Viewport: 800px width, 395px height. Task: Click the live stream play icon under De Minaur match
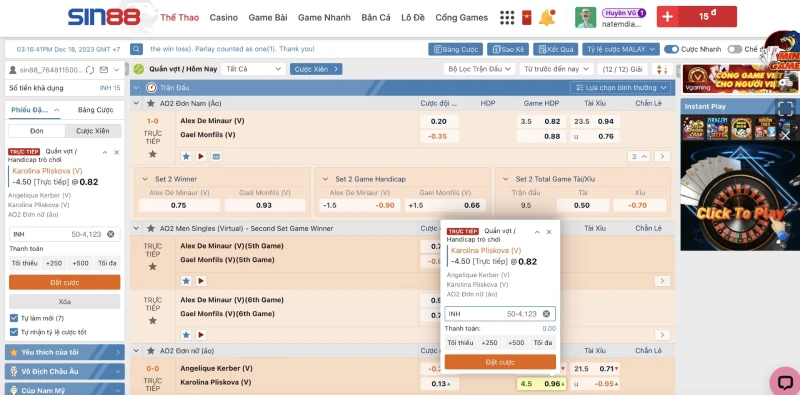[201, 156]
